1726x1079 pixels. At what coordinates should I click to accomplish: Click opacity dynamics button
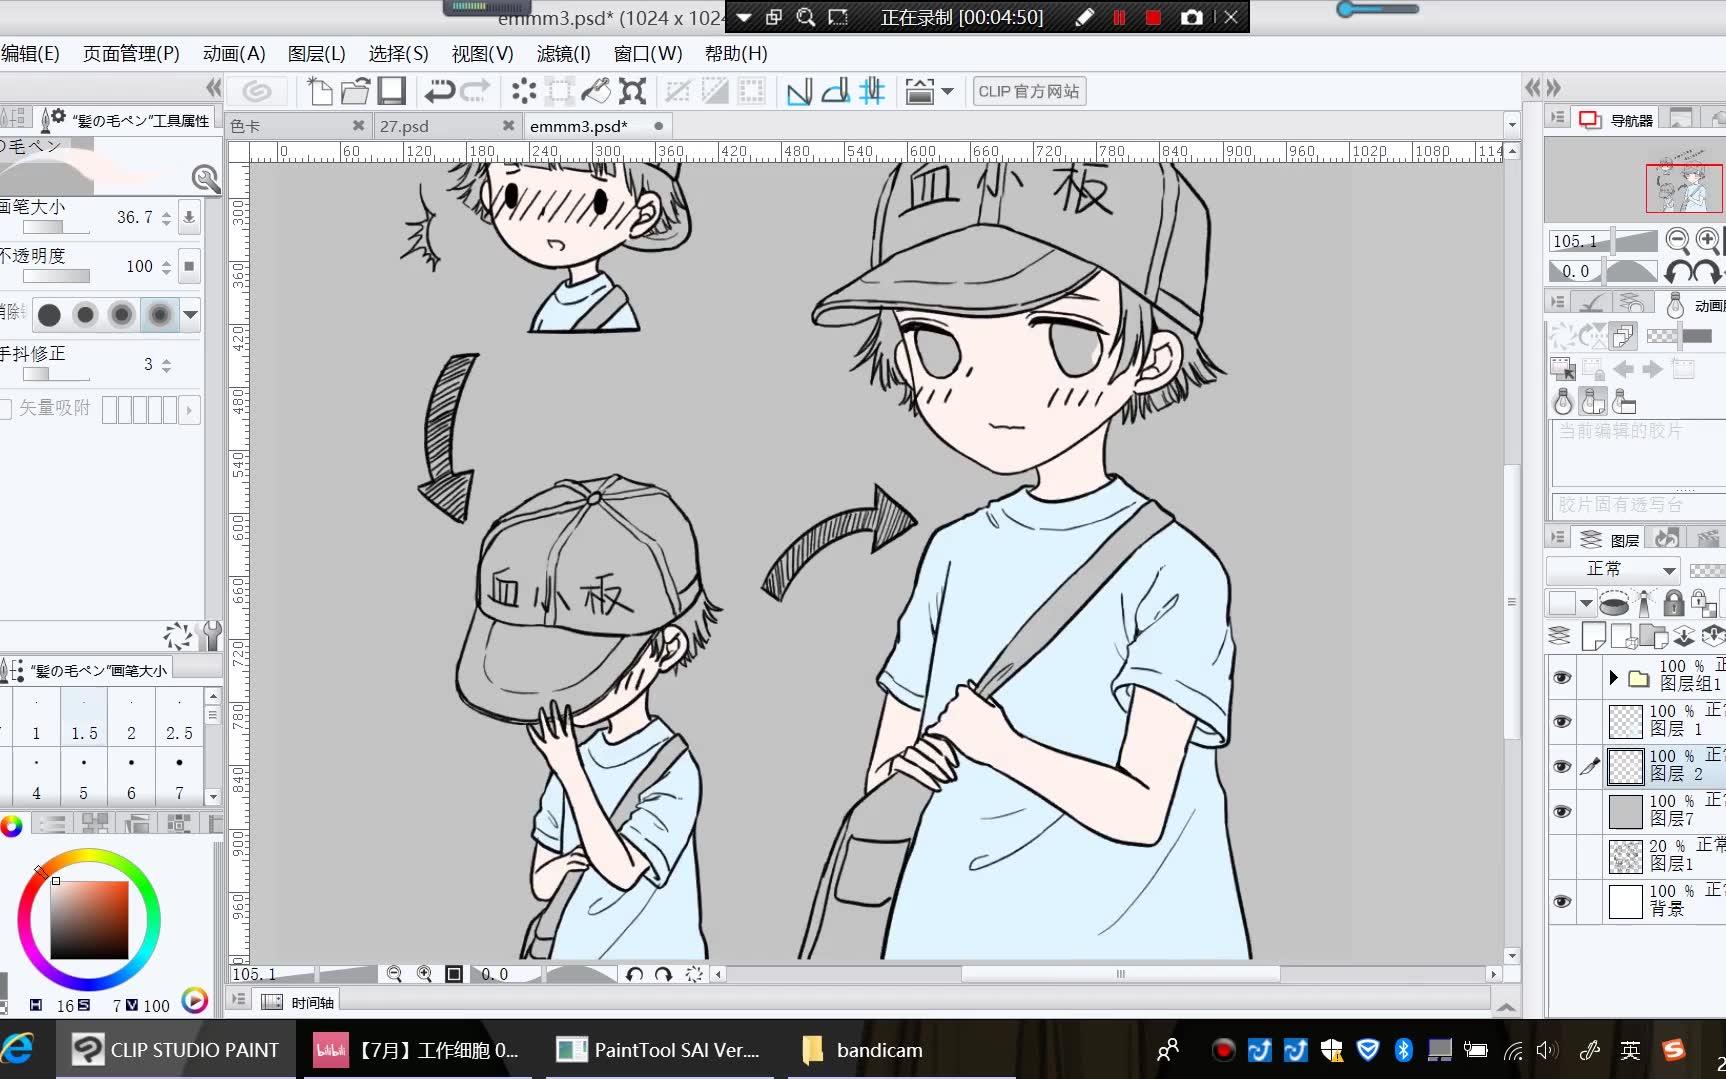point(188,266)
